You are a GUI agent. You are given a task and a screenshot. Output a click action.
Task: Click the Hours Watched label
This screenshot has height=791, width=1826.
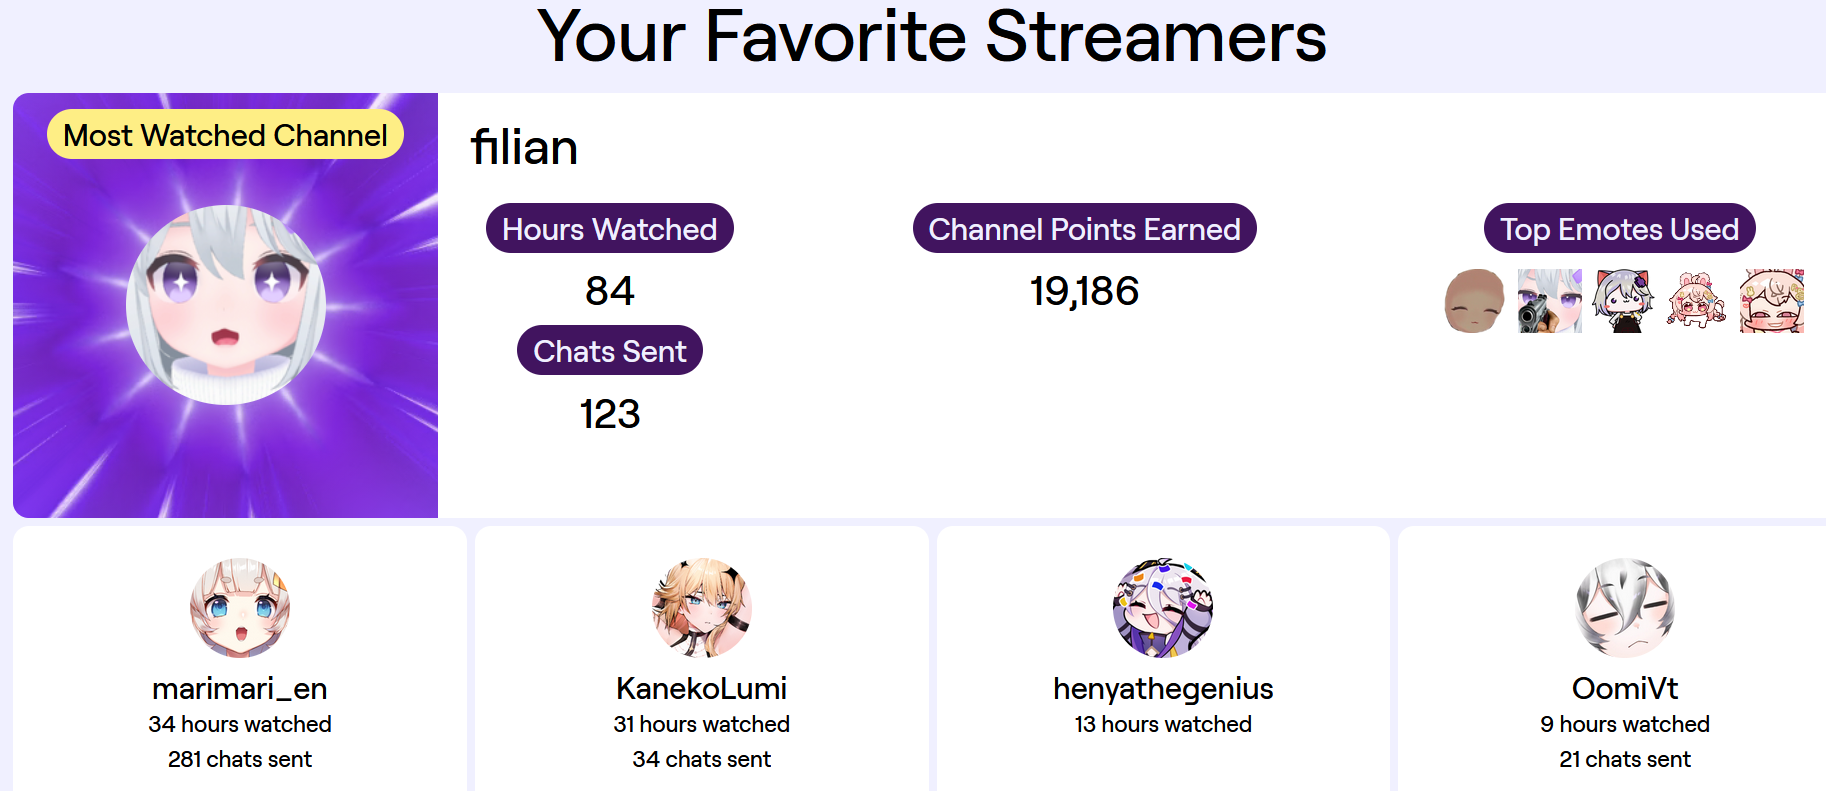610,229
